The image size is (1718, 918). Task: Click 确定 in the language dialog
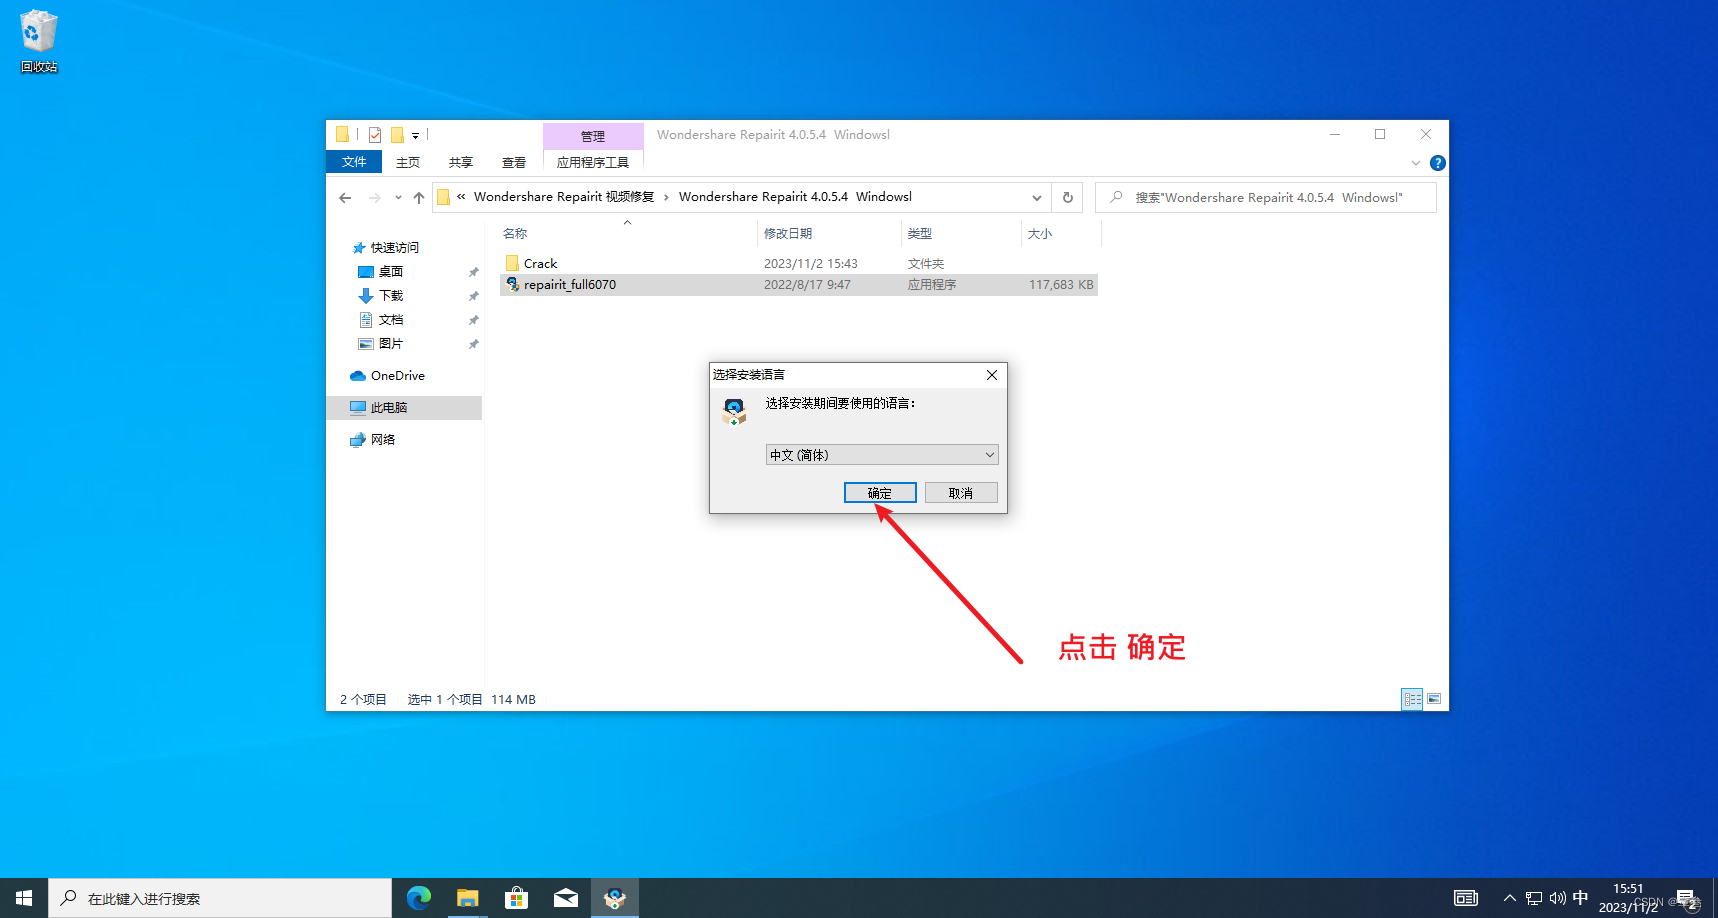[x=880, y=493]
